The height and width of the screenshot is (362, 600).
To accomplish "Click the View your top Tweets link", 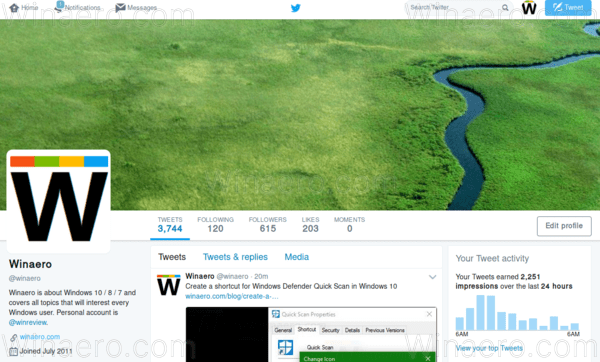I will point(489,348).
